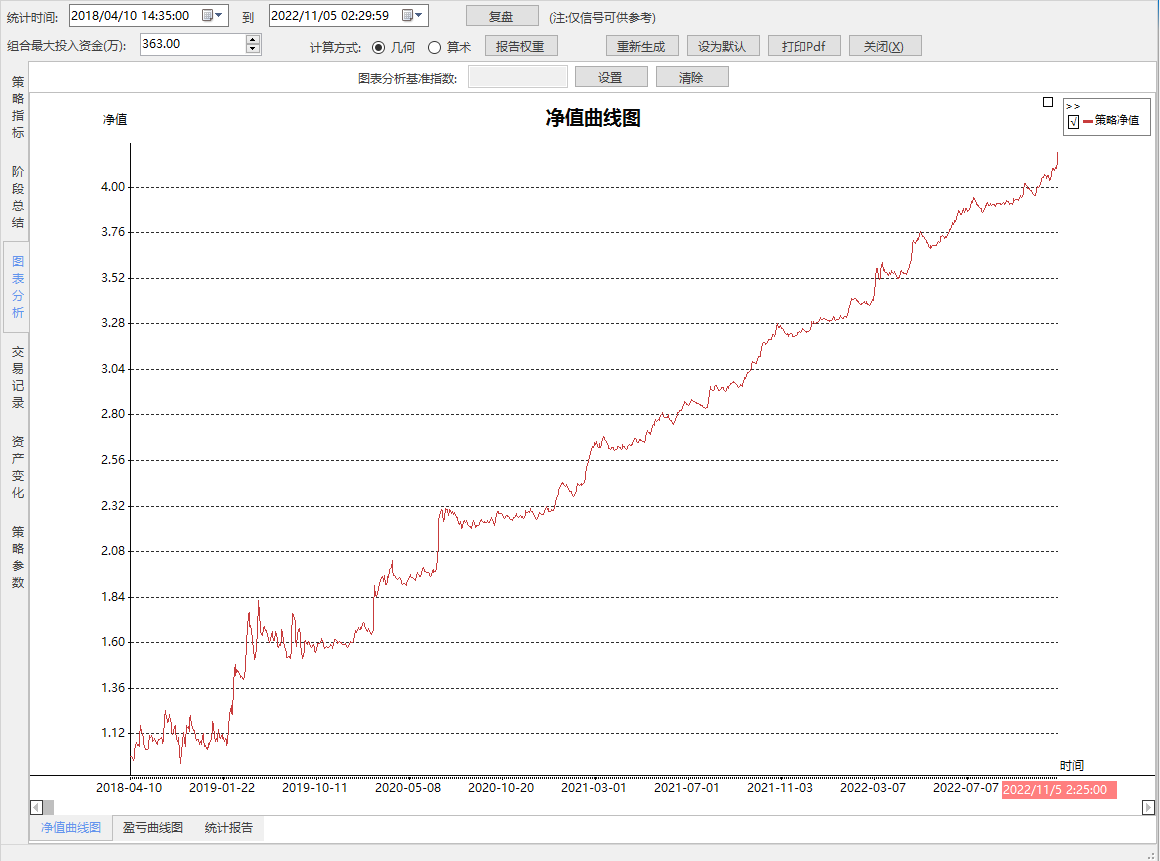Screen dimensions: 1160x861
Task: Decrease max invested capital with down arrow
Action: 252,49
